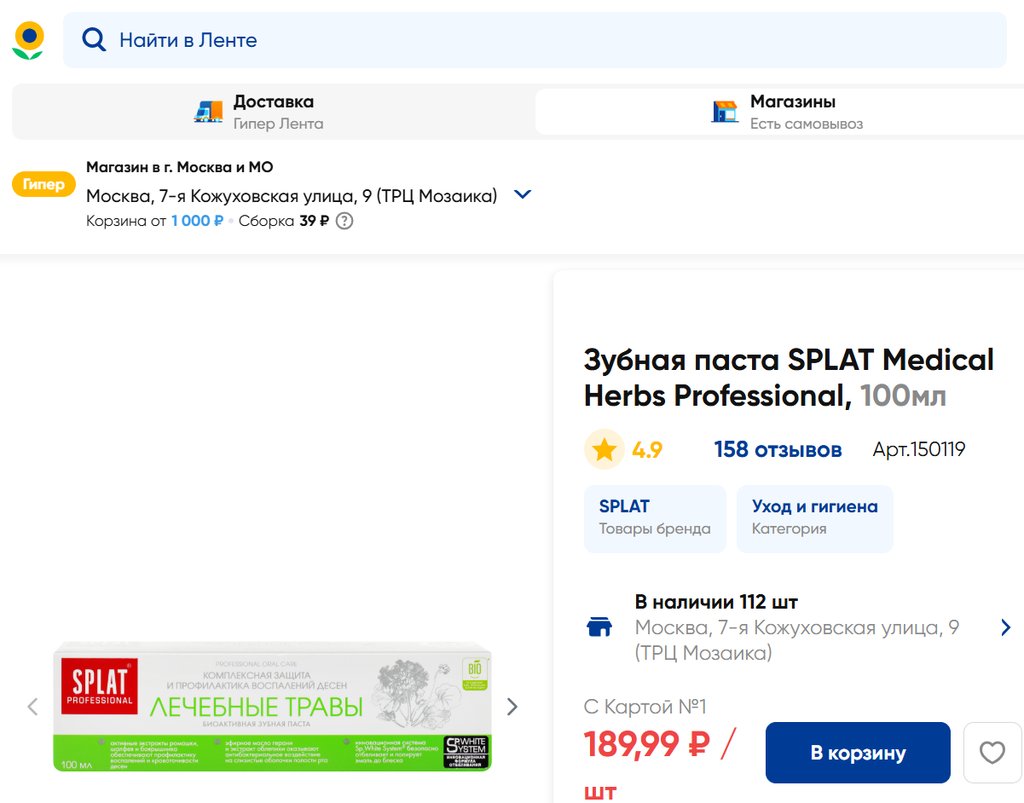Open the SPLAT toothpaste product image

click(x=272, y=706)
